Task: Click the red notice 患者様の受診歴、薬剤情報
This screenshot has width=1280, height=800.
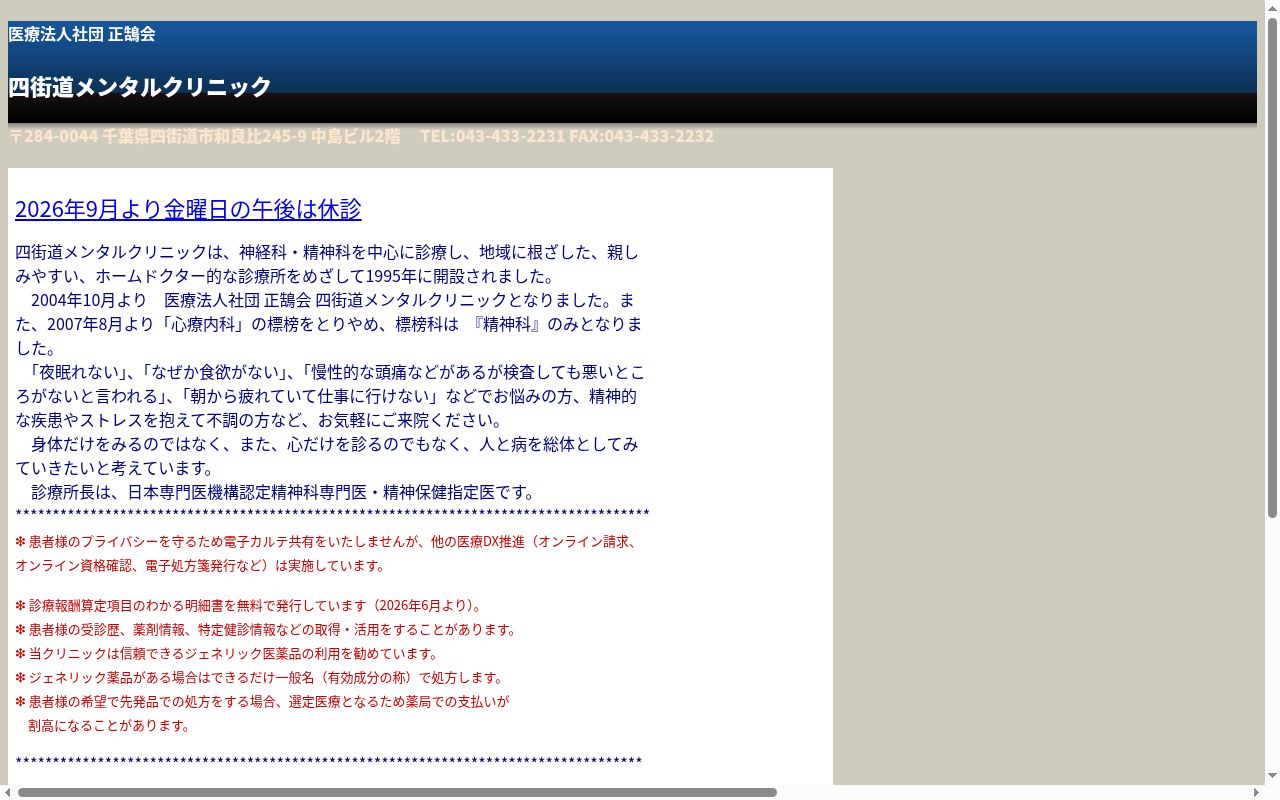Action: [x=267, y=630]
